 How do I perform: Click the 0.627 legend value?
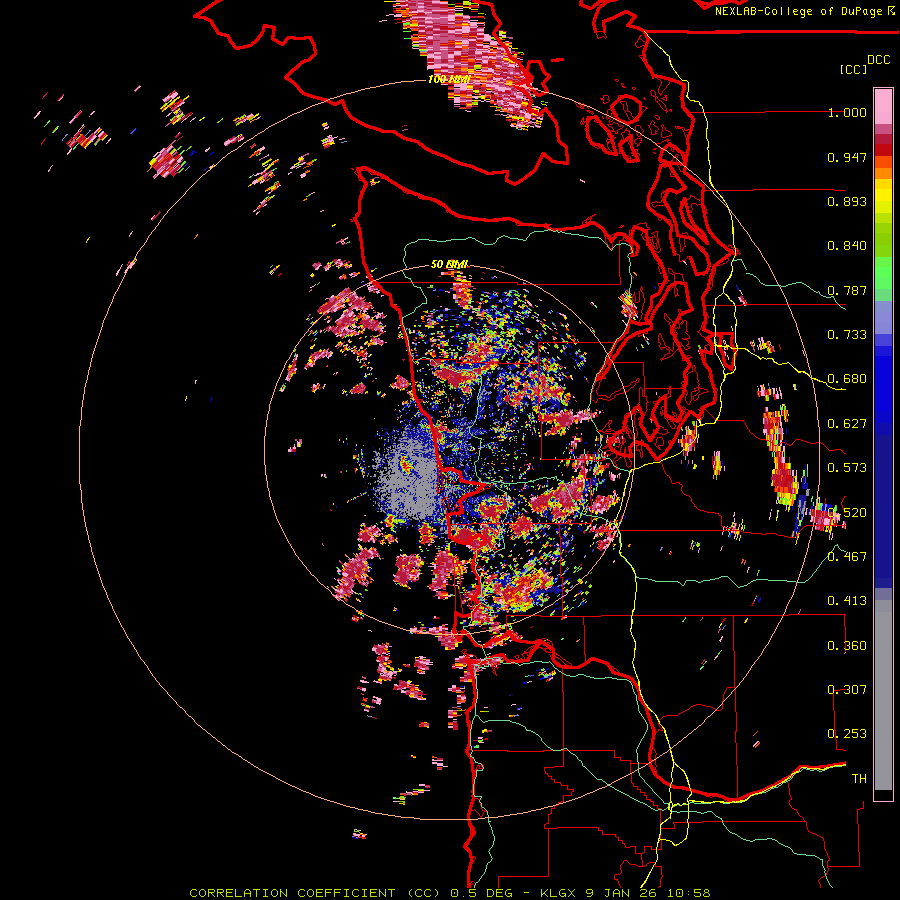pos(847,424)
